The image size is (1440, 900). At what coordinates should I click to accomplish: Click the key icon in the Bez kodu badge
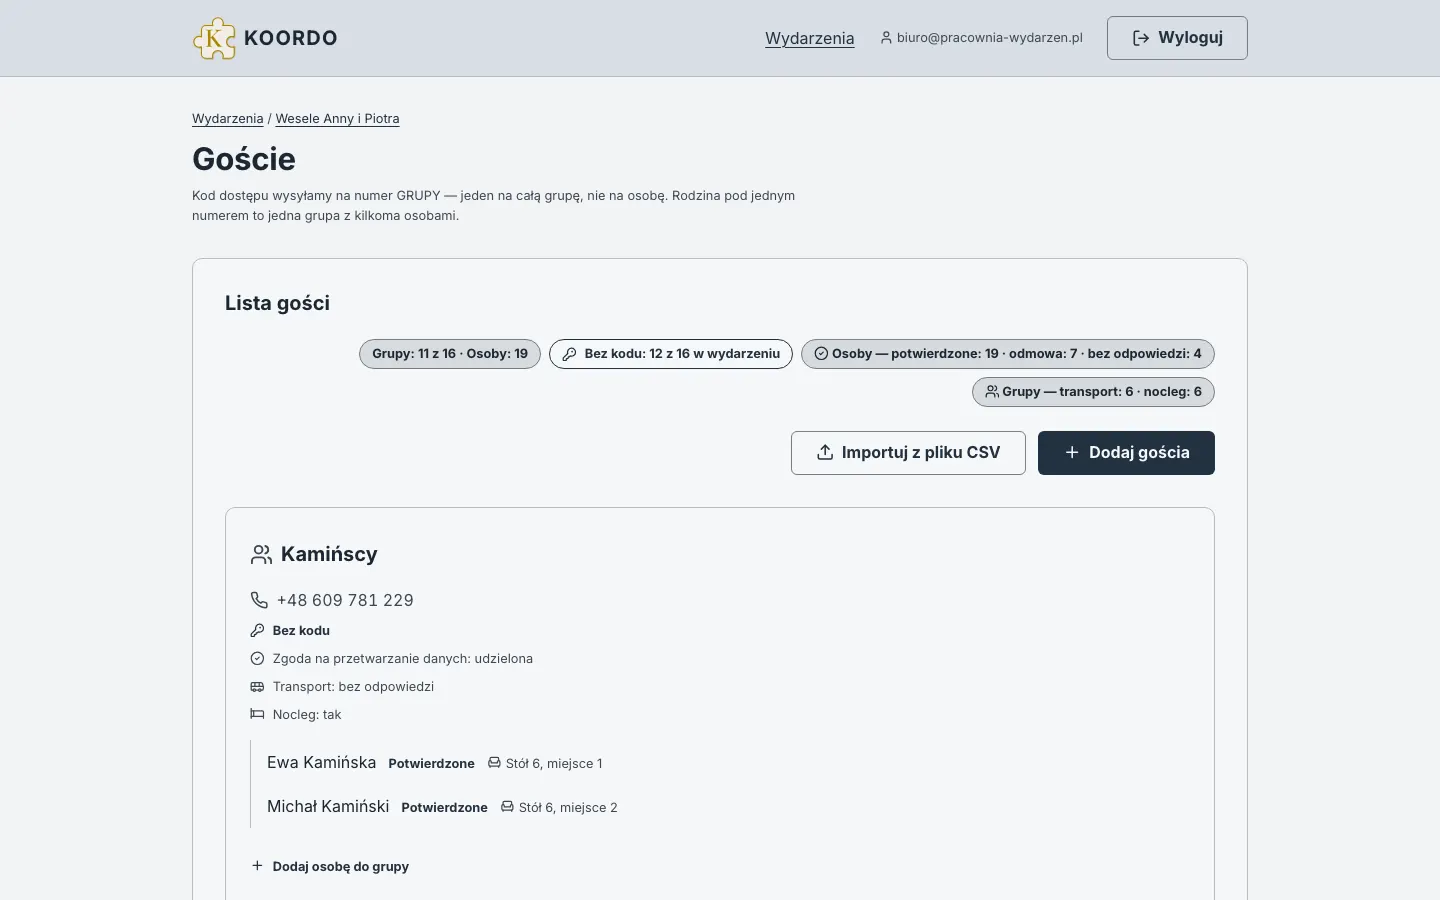(x=569, y=354)
